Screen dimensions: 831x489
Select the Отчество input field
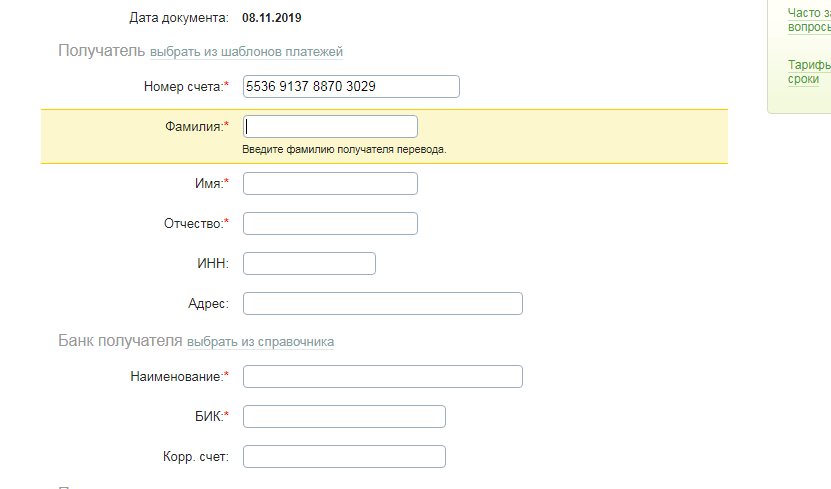pyautogui.click(x=330, y=223)
